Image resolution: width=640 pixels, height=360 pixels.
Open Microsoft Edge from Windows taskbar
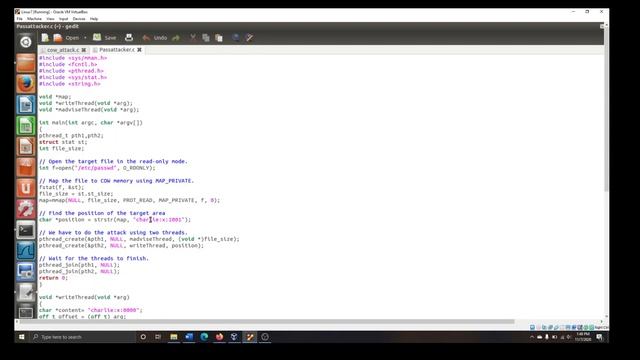(204, 337)
